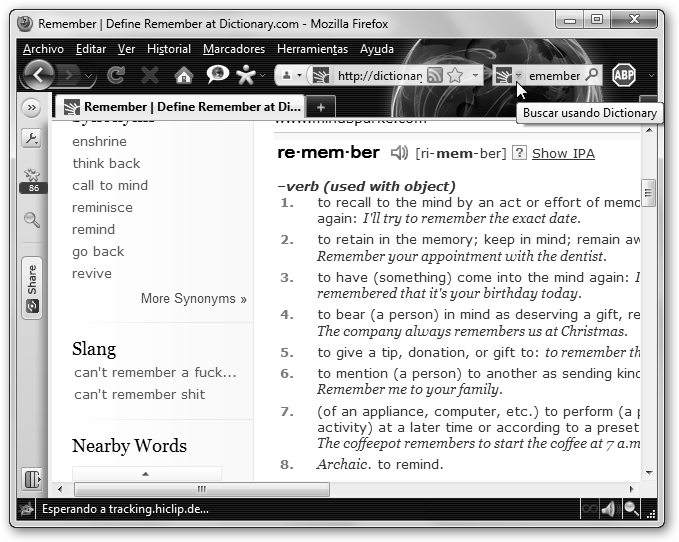The image size is (679, 542).
Task: Click the magnifier icon in the search box
Action: coord(591,75)
